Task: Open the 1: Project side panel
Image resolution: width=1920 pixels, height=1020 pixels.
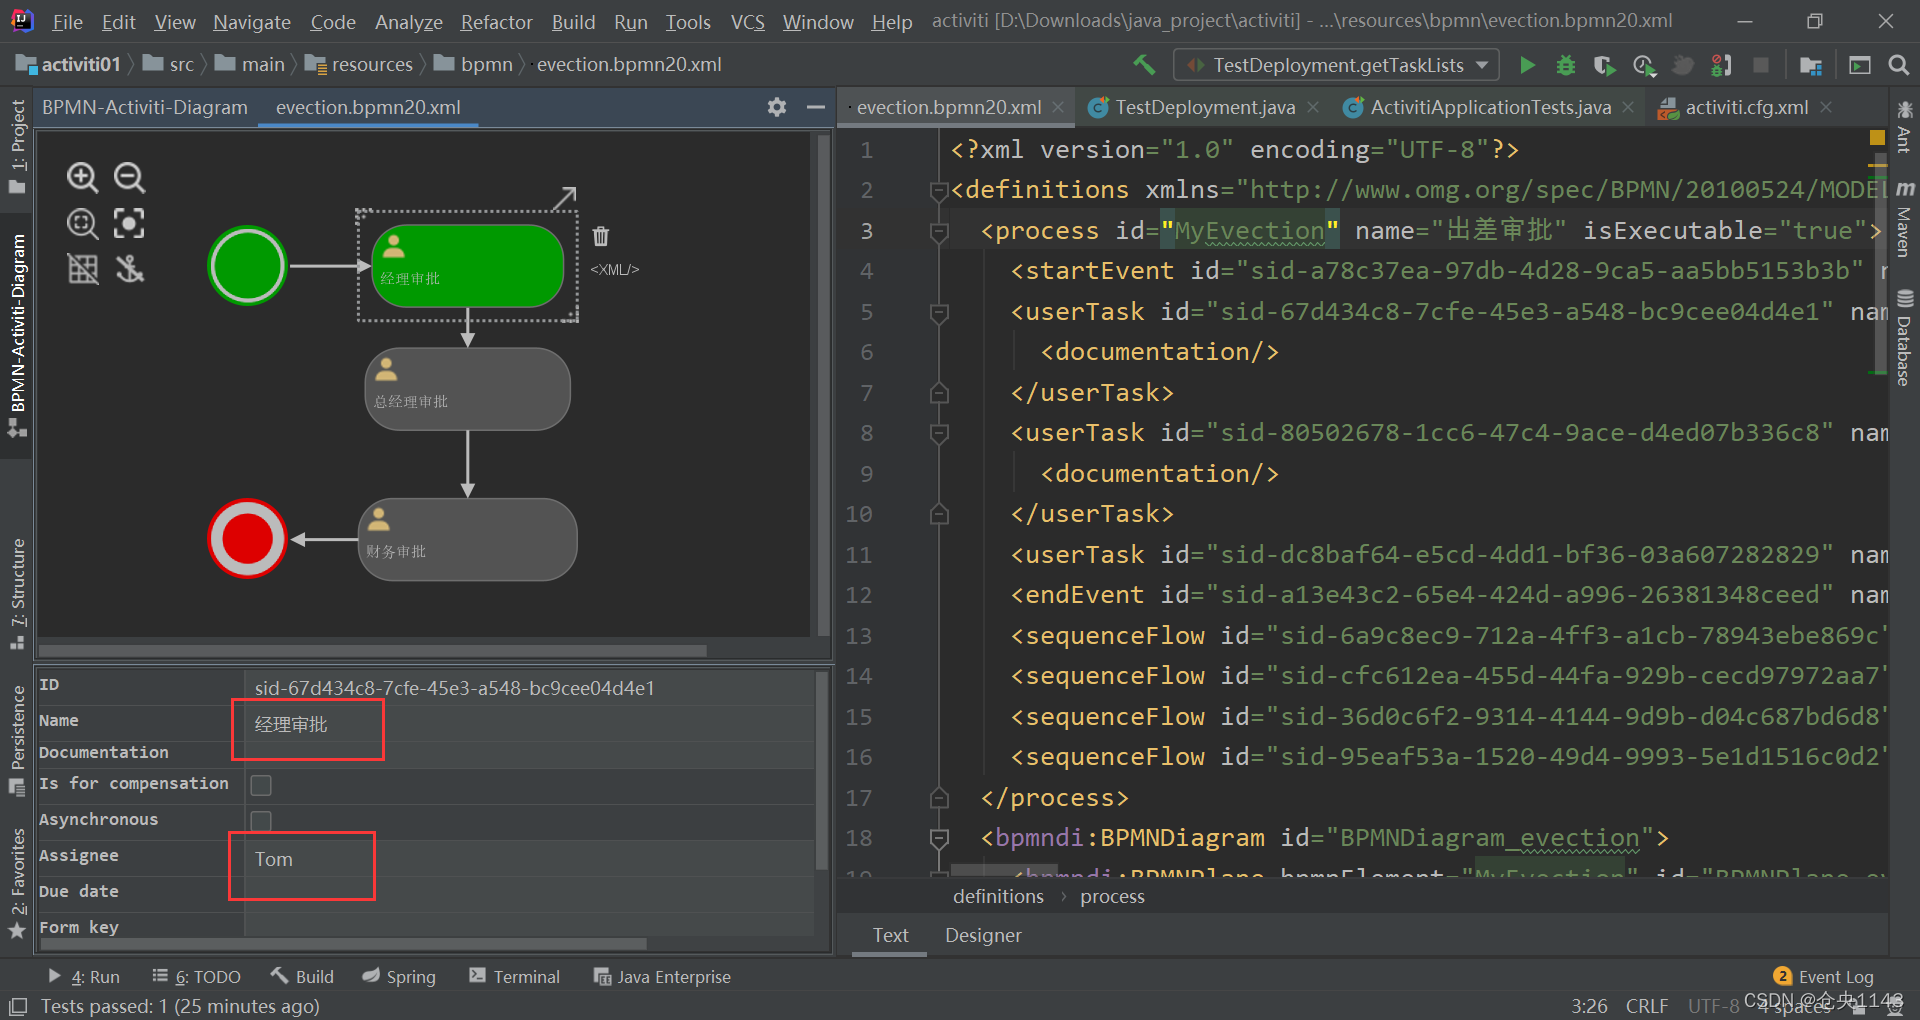Action: click(x=17, y=147)
